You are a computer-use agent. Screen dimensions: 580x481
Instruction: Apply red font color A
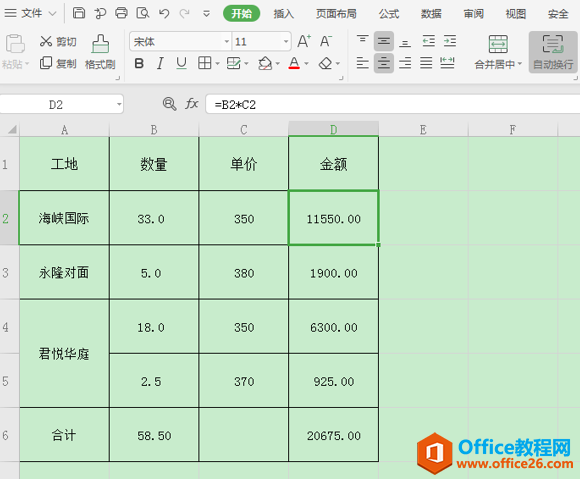[294, 63]
